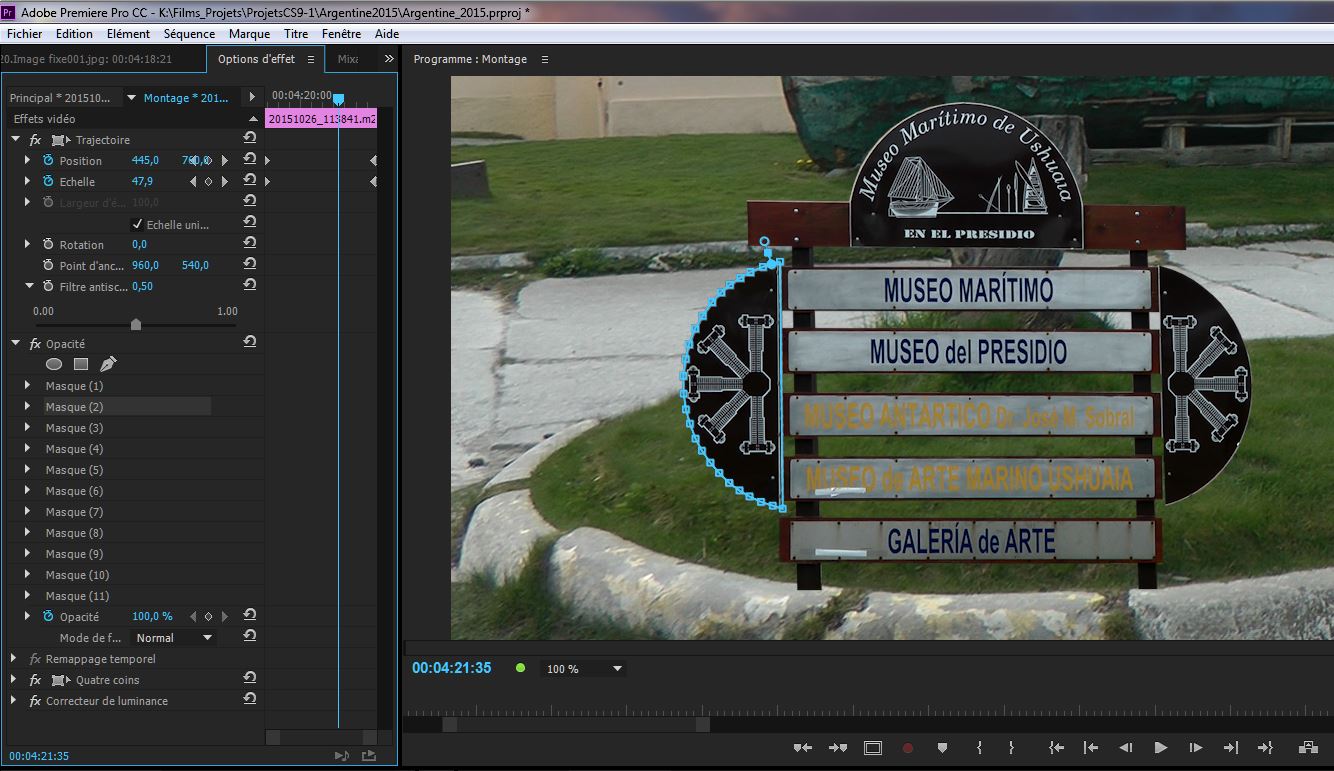Open the Marque menu
This screenshot has width=1334, height=771.
point(249,33)
